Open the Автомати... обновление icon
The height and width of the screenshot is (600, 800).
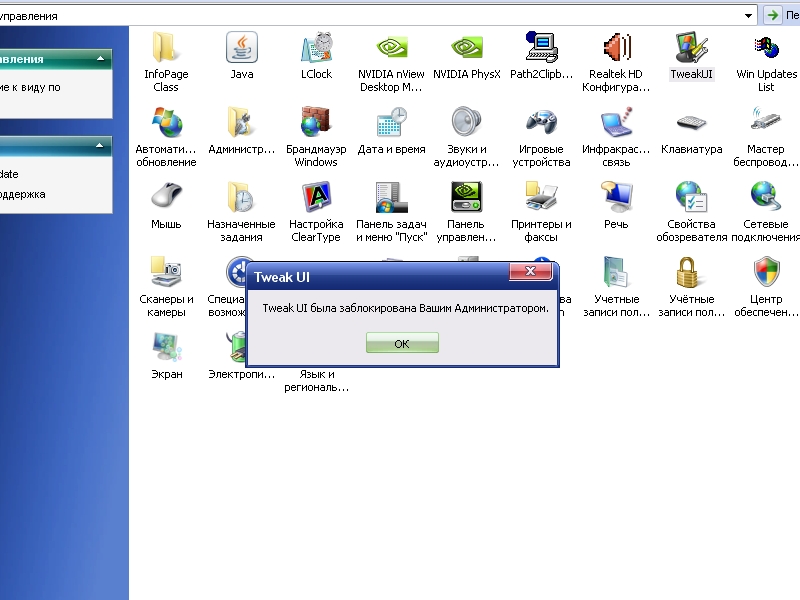pos(166,122)
